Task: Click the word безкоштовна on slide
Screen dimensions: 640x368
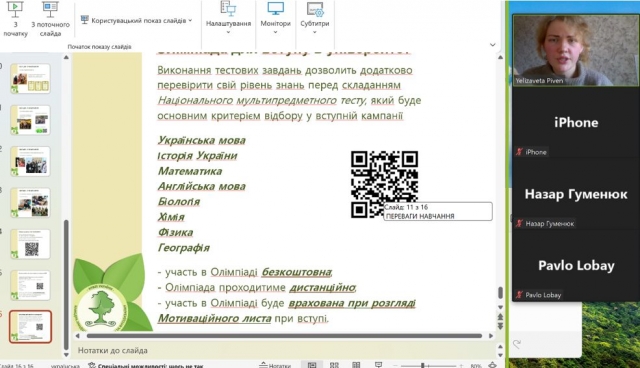Action: click(x=297, y=272)
